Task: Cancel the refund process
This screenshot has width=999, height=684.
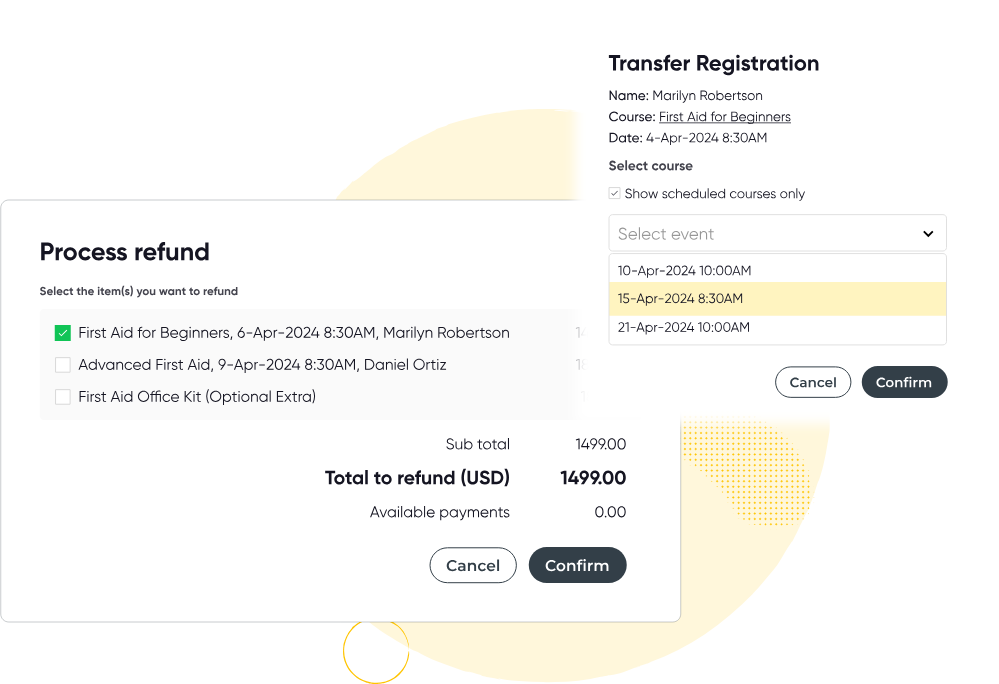Action: pyautogui.click(x=472, y=565)
